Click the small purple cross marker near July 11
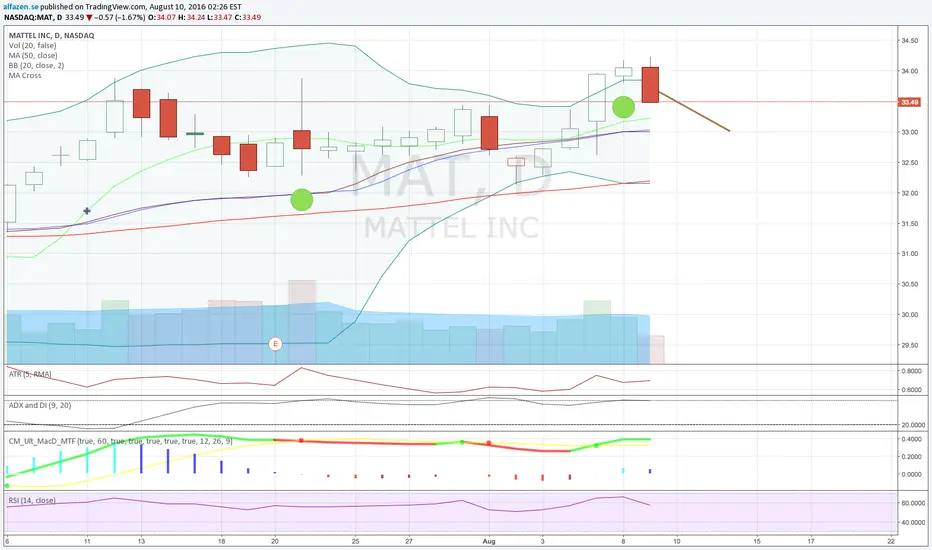 click(x=87, y=210)
